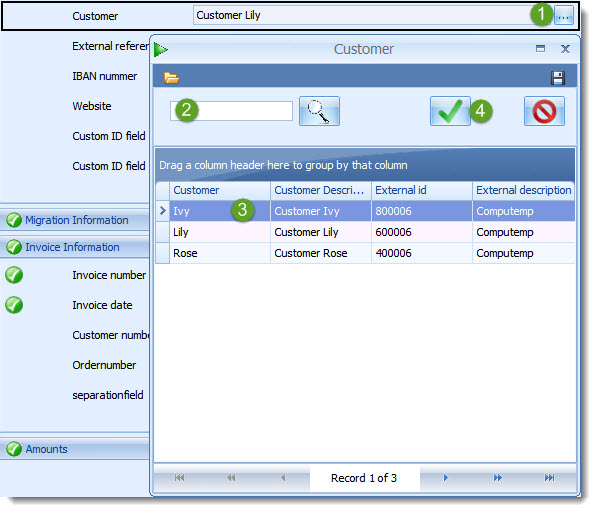Click Computemp in the Ivy row
Image resolution: width=596 pixels, height=512 pixels.
click(523, 211)
